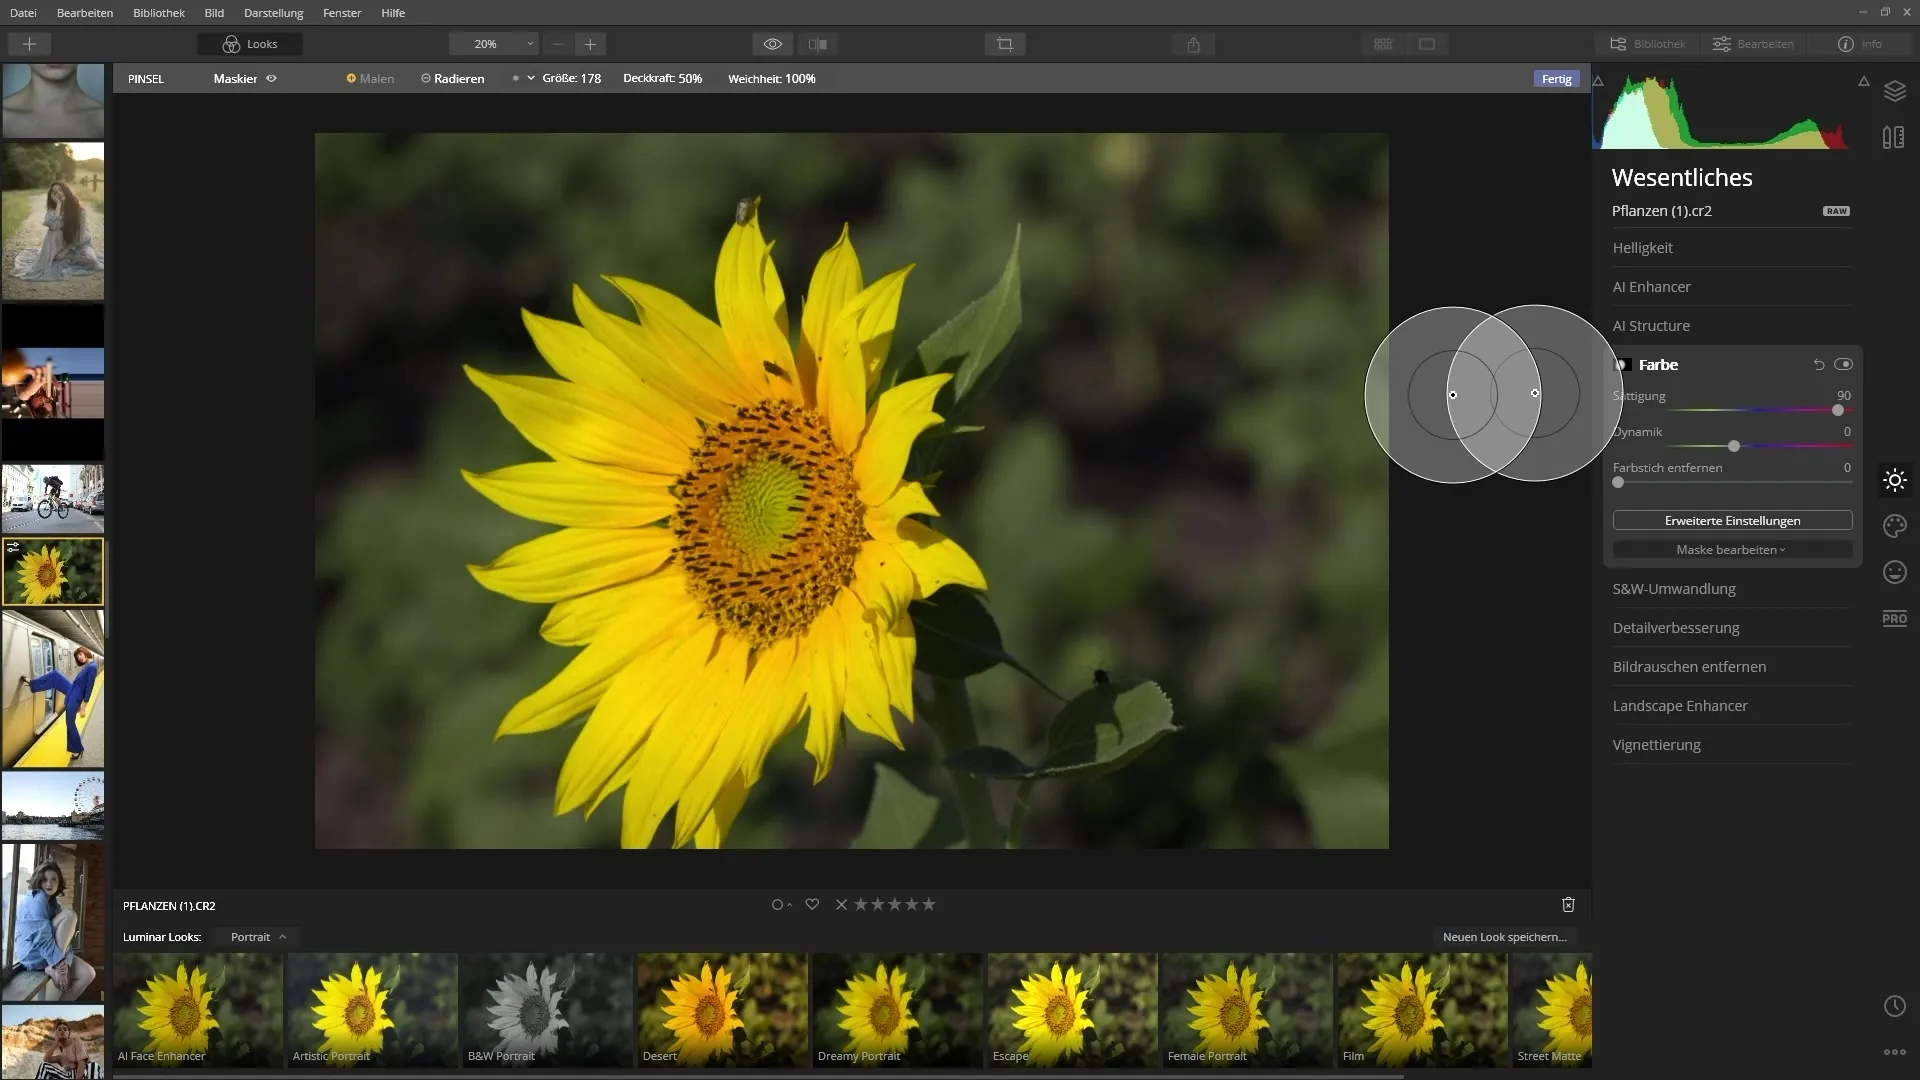Toggle Farbe panel visibility eye
1920x1080 pixels.
pyautogui.click(x=1843, y=365)
